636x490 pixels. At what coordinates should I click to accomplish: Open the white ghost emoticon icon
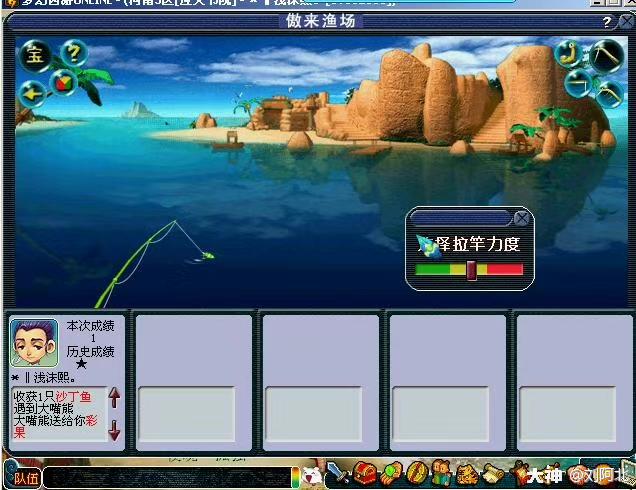pos(312,476)
